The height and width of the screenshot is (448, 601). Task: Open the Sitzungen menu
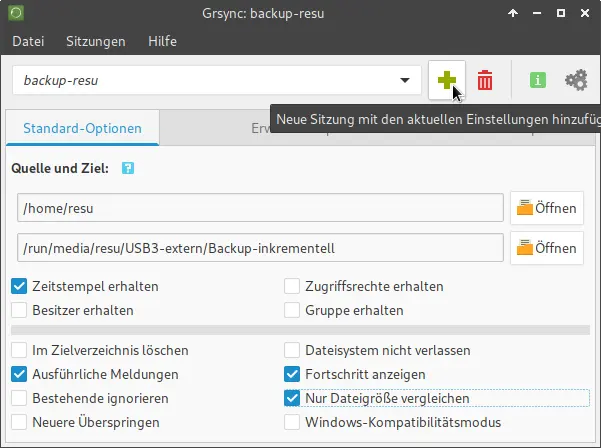click(96, 42)
